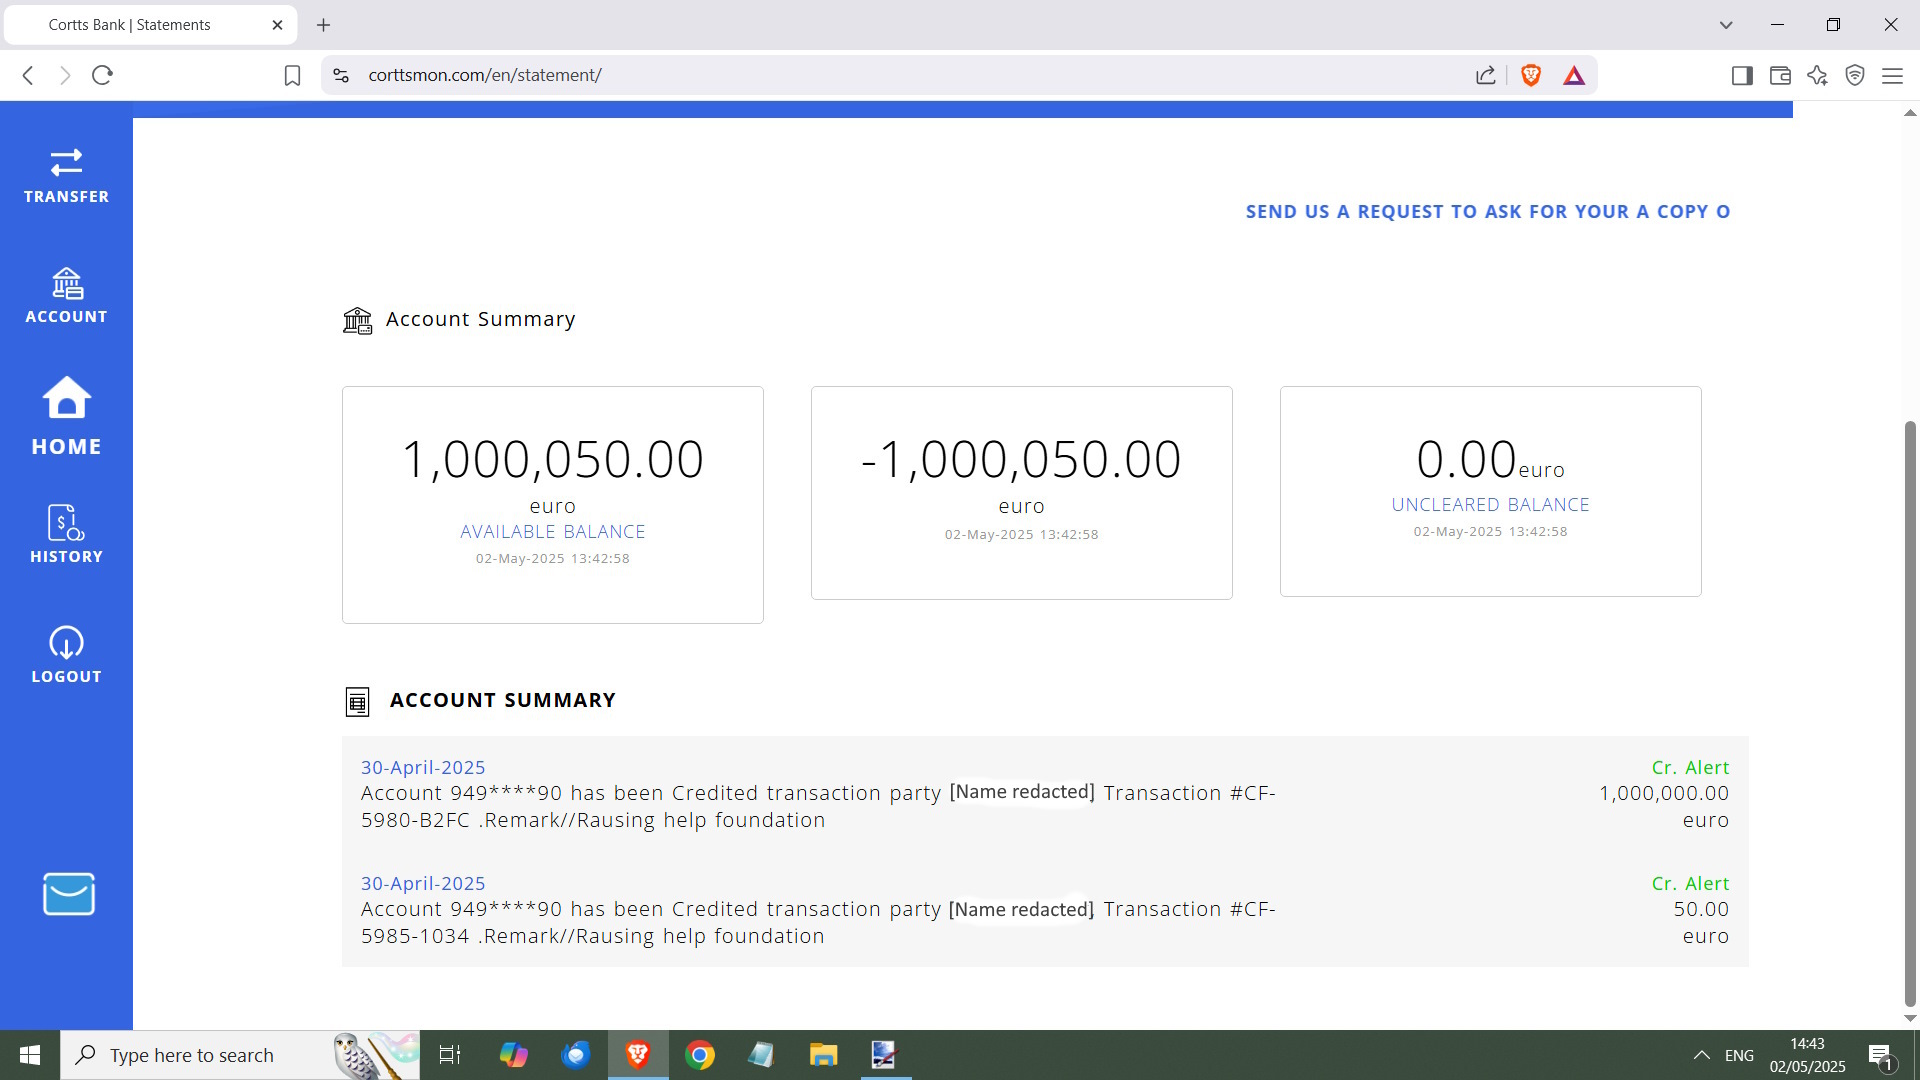Open the Brave Wallet icon
Screen dimensions: 1920x1080
tap(1780, 75)
